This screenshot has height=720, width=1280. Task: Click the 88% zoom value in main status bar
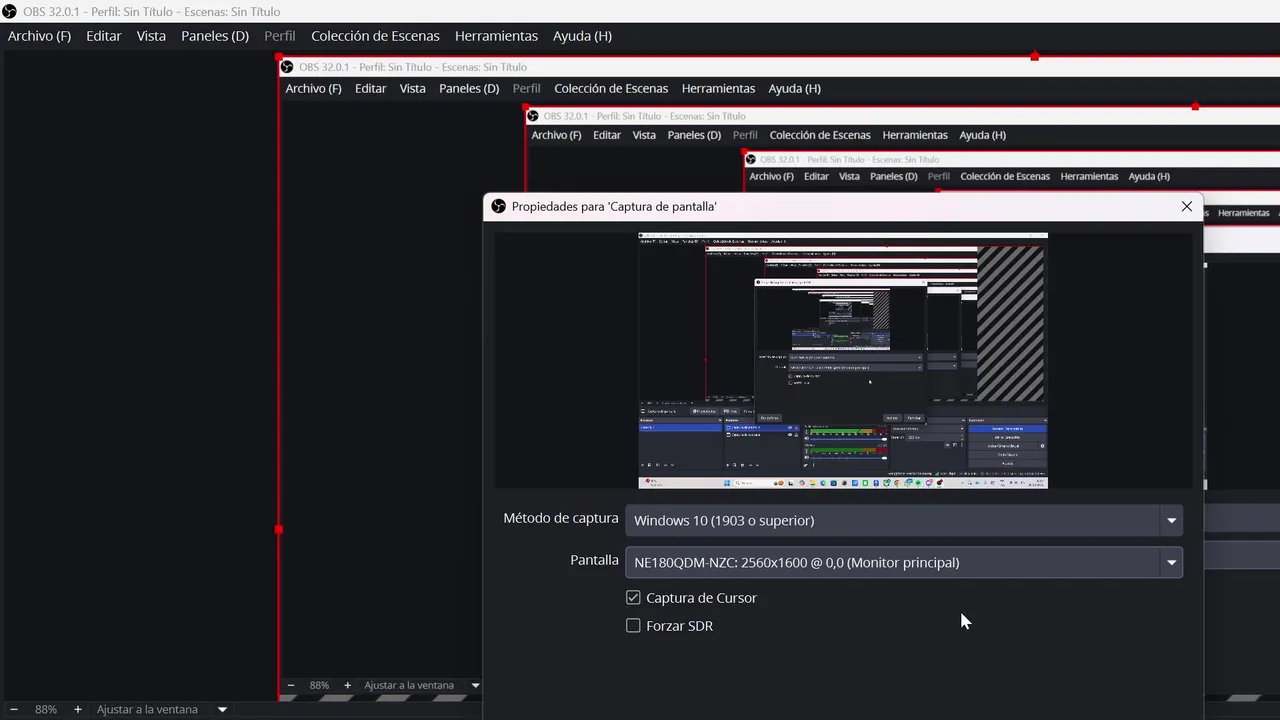pos(46,709)
